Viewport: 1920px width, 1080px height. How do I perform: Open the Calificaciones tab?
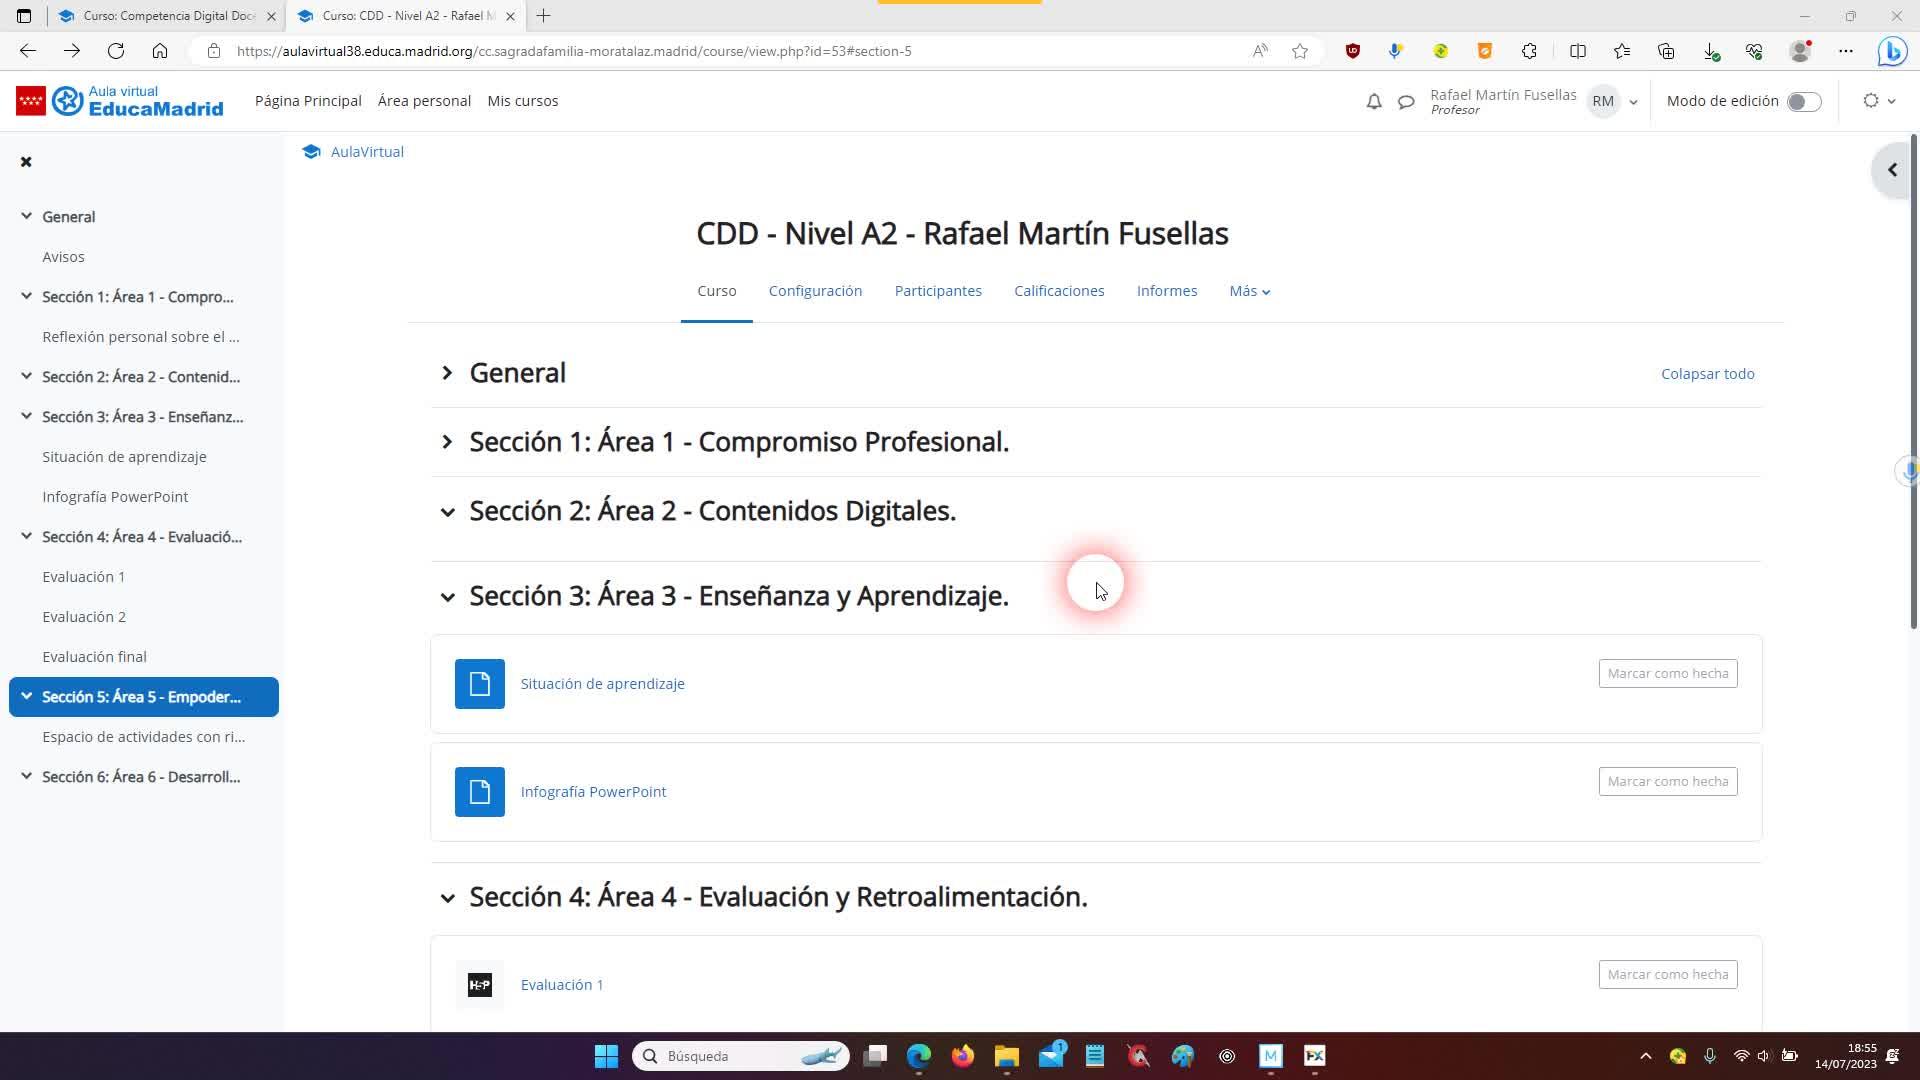(x=1058, y=291)
